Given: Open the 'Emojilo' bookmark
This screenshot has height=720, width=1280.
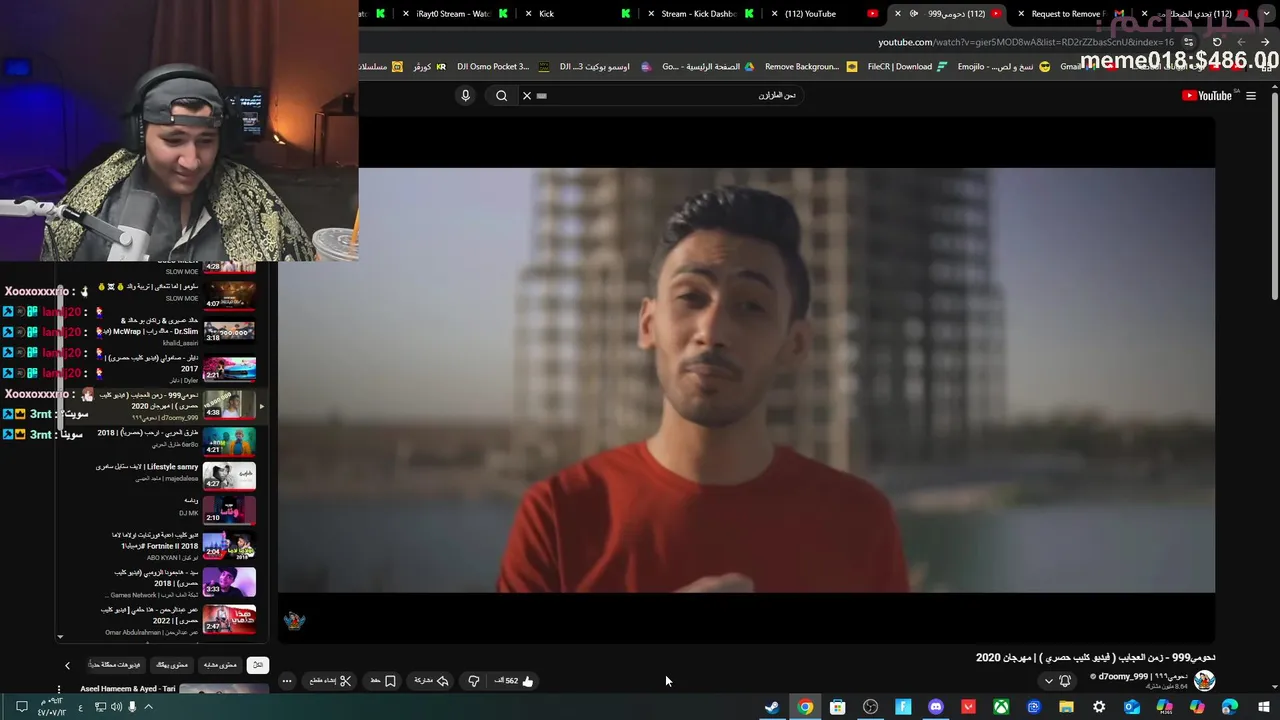Looking at the screenshot, I should [x=1003, y=67].
